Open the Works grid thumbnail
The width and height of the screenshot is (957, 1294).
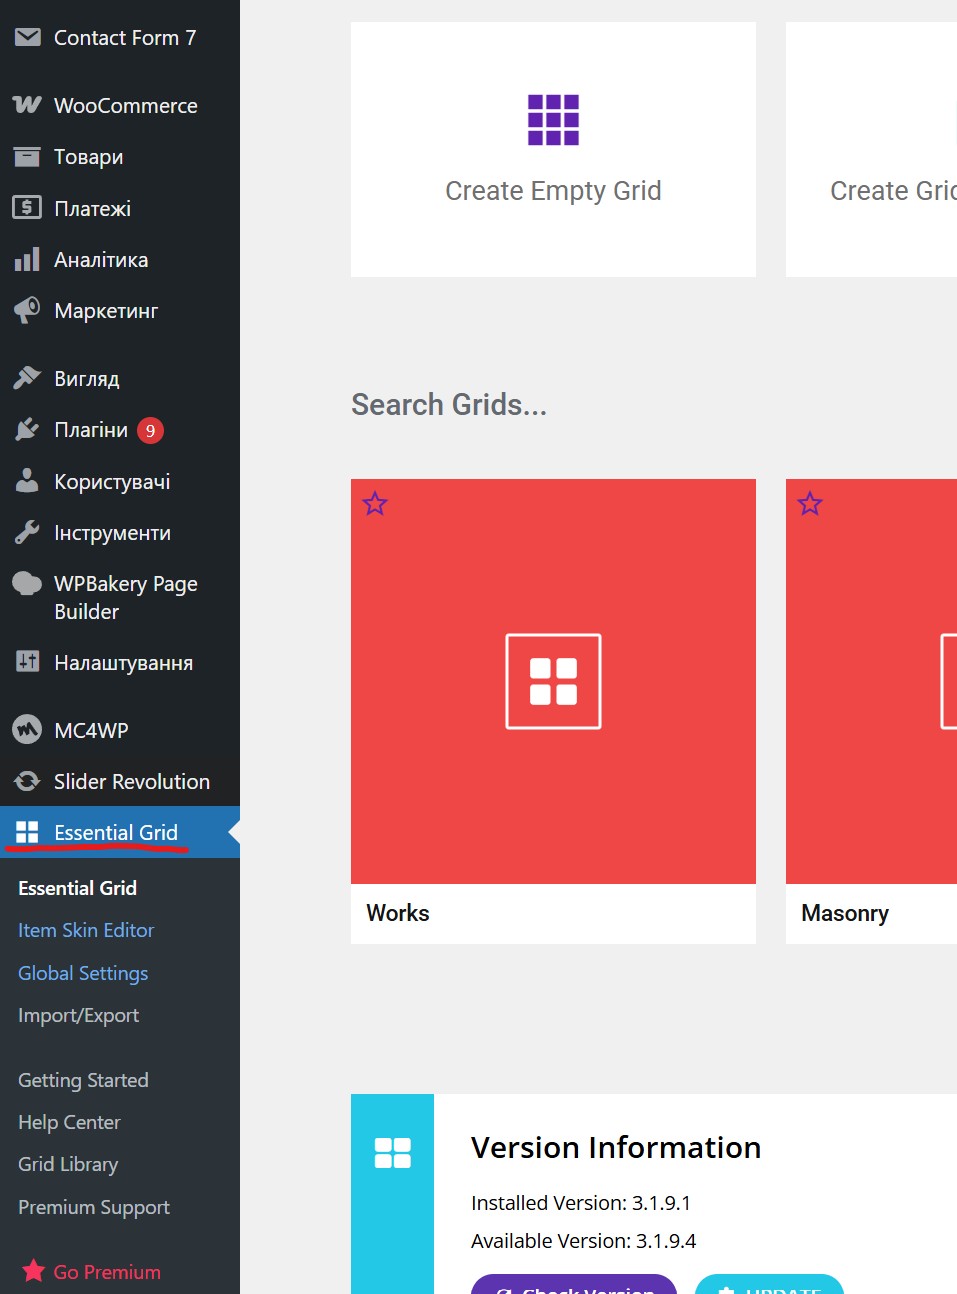click(553, 681)
